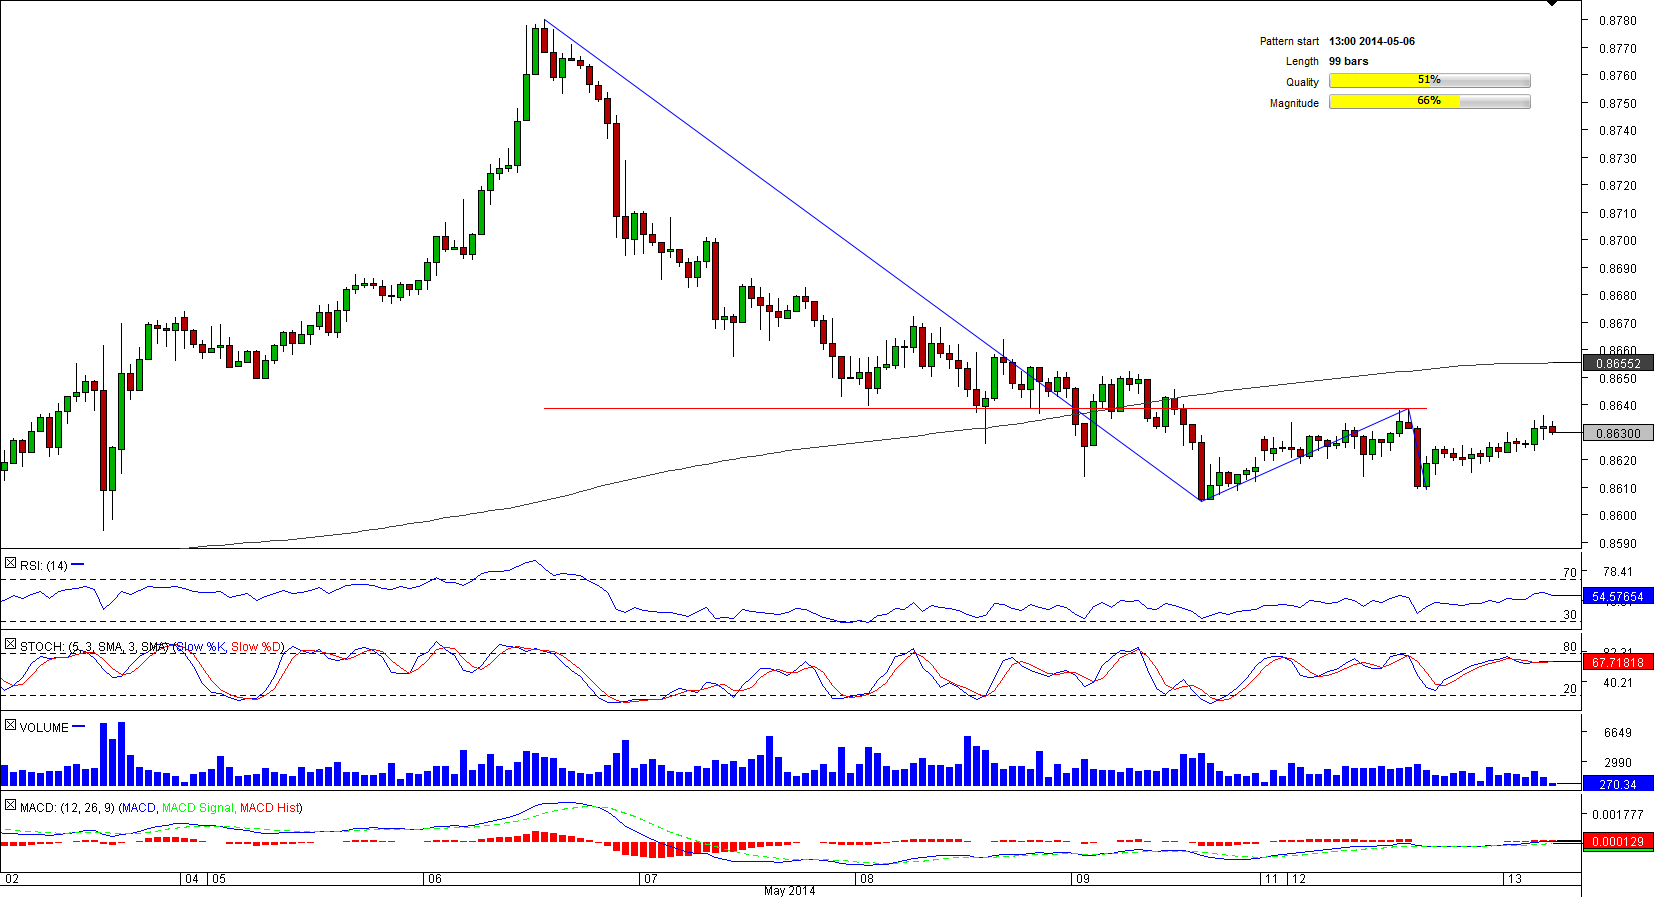The image size is (1655, 897).
Task: Click the 0.86300 current price tag
Action: tap(1617, 434)
